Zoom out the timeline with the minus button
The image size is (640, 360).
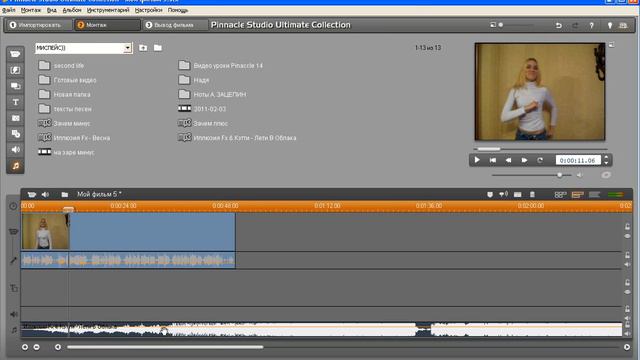coord(36,347)
